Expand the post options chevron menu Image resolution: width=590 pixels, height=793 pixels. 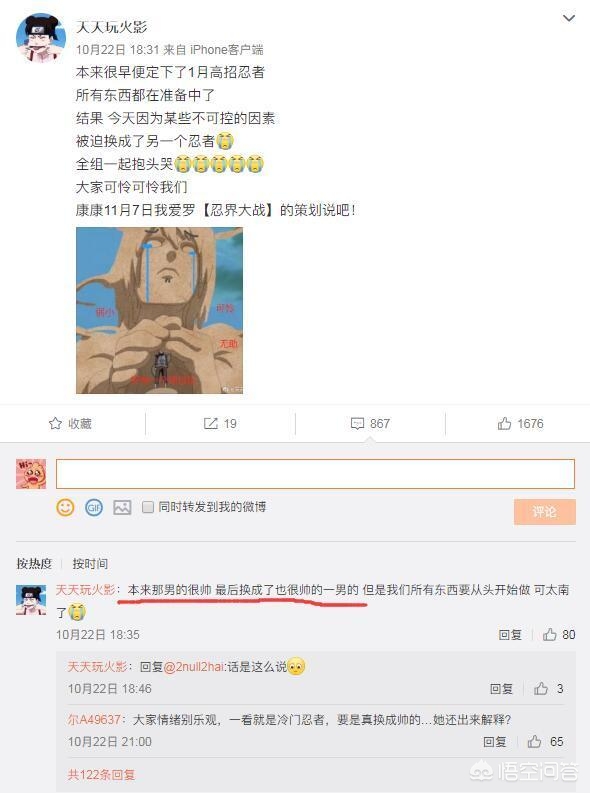569,18
